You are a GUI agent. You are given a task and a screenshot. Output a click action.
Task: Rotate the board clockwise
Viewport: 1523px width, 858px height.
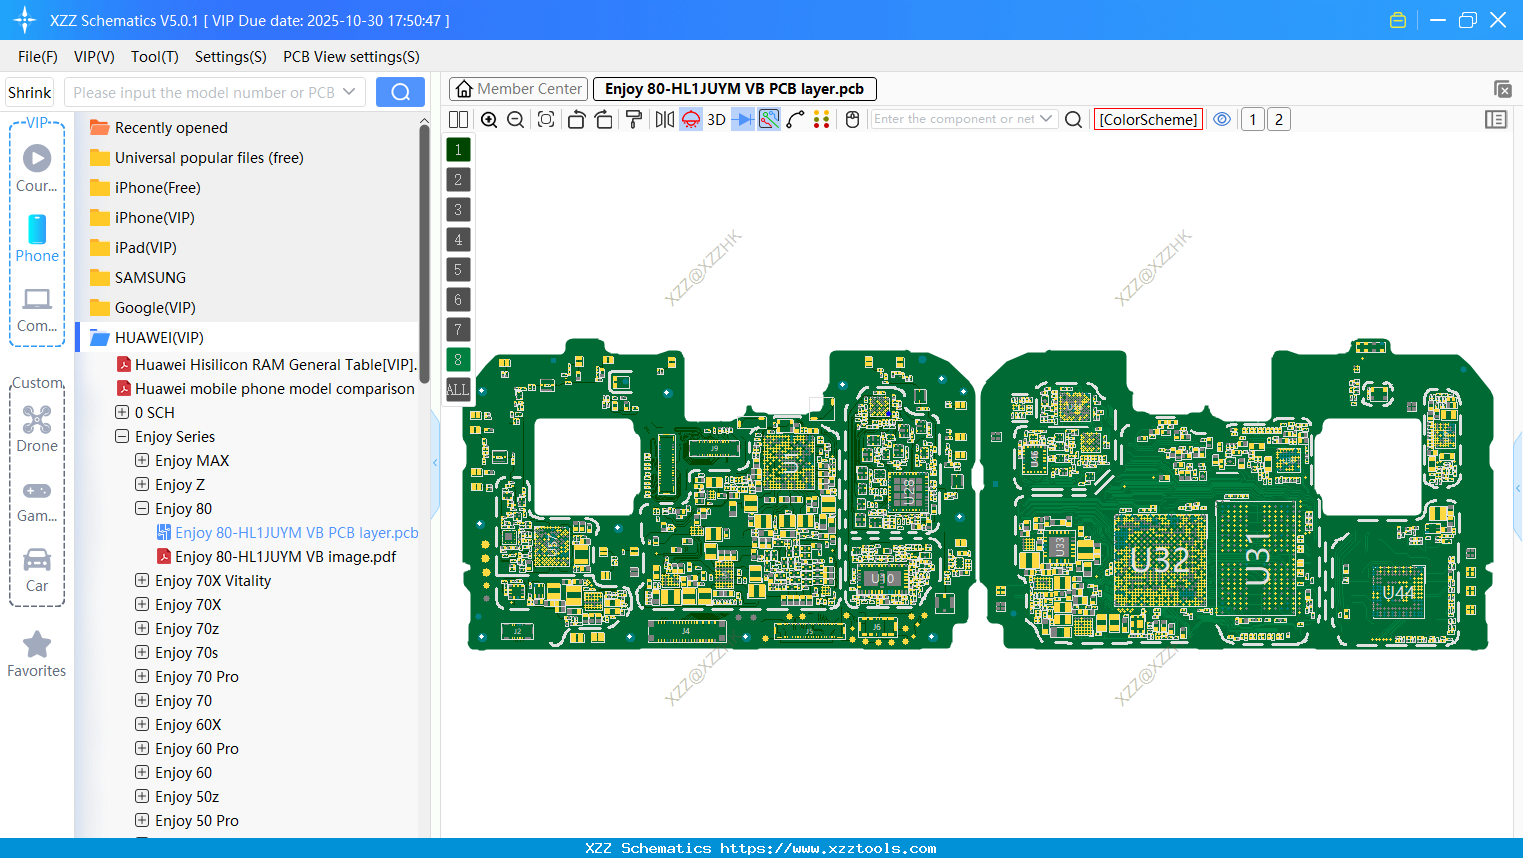[x=604, y=119]
